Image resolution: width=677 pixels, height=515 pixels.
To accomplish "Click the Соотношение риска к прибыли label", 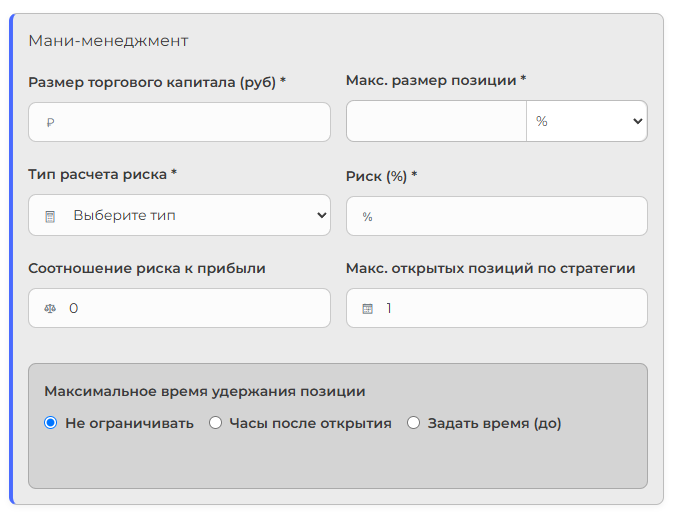I will click(x=147, y=269).
